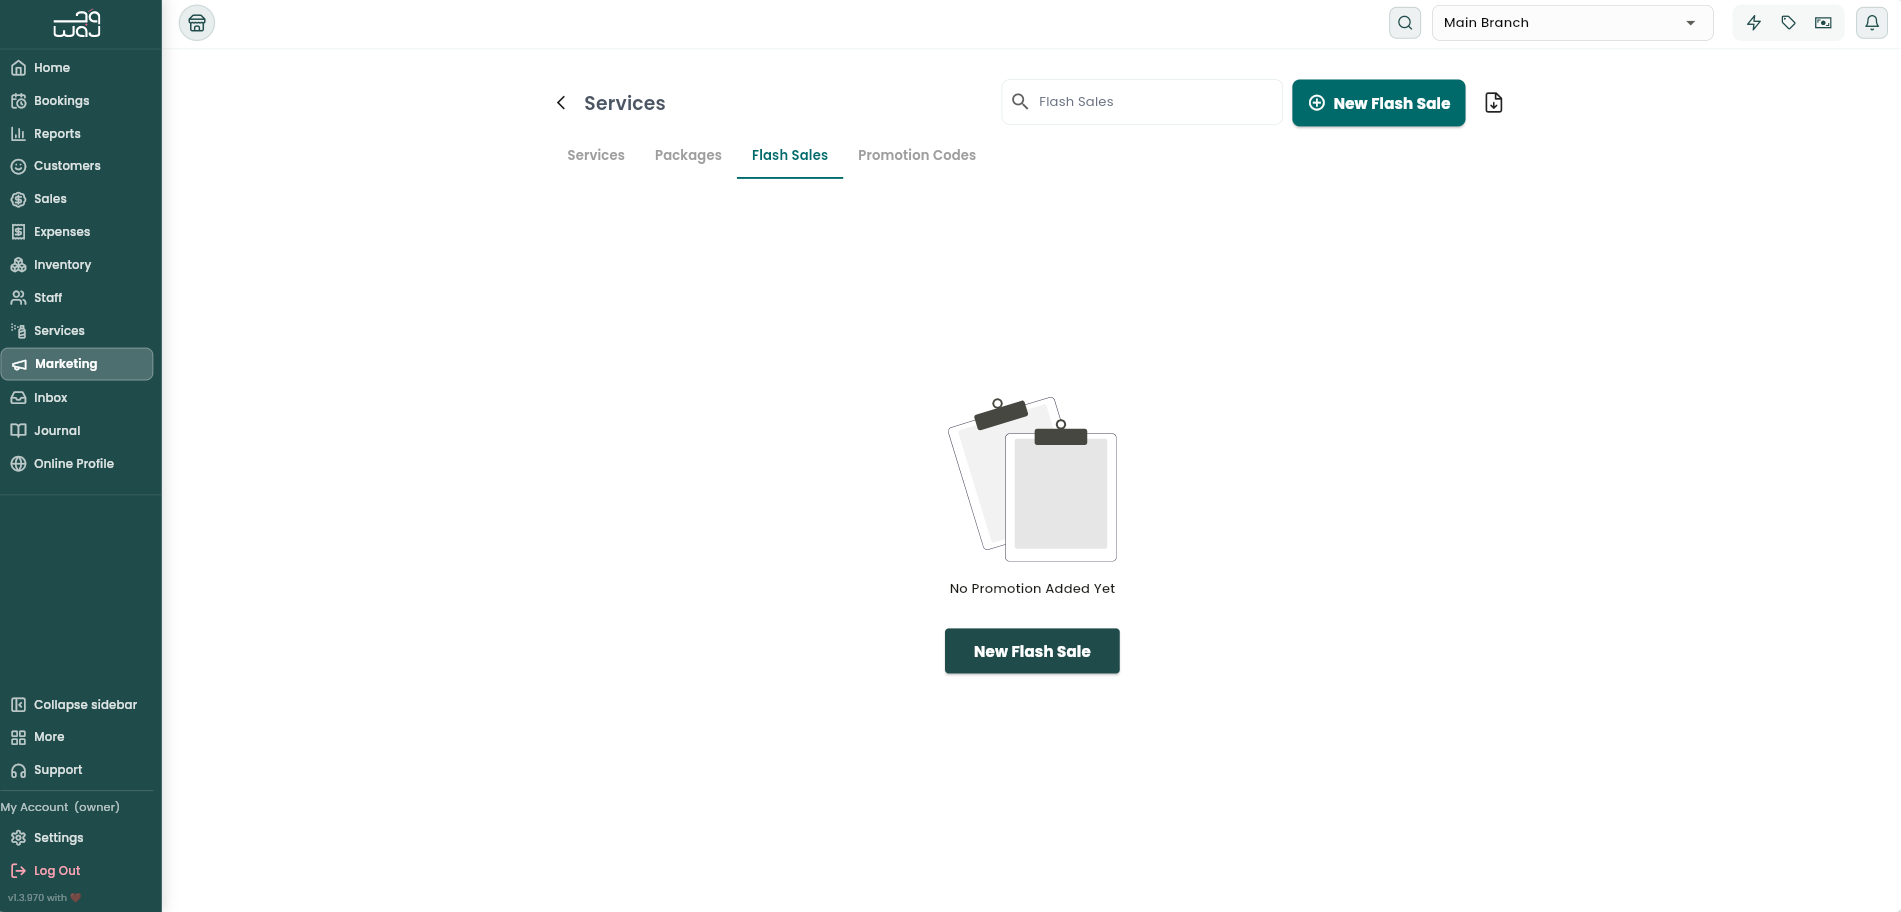Click the Settings gear icon
This screenshot has height=912, width=1901.
[x=18, y=838]
